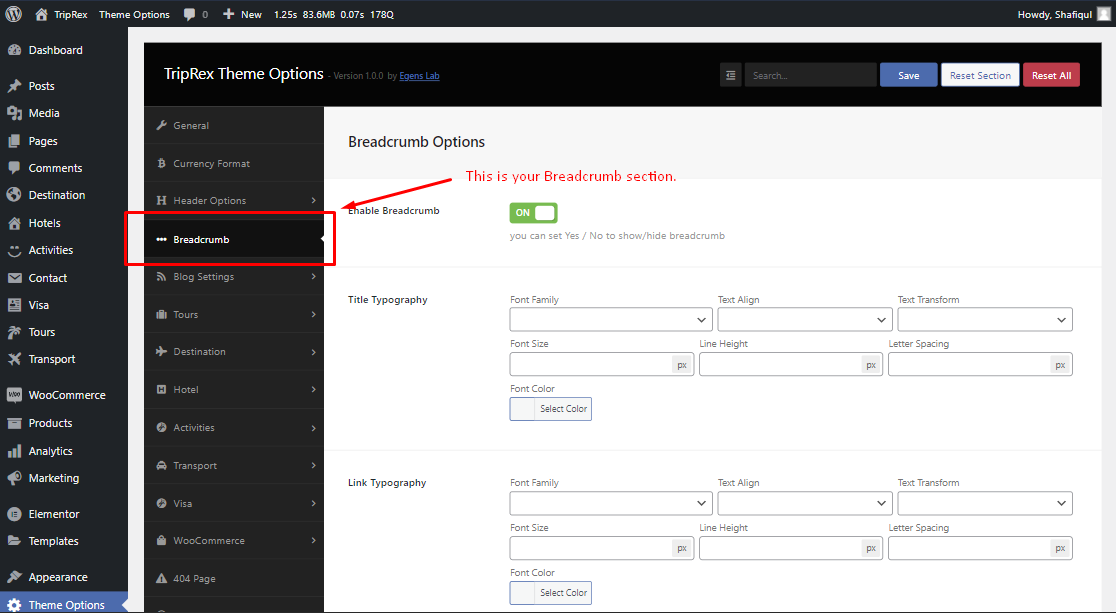Expand the WooCommerce section arrow in theme panel
Image resolution: width=1116 pixels, height=613 pixels.
(313, 540)
